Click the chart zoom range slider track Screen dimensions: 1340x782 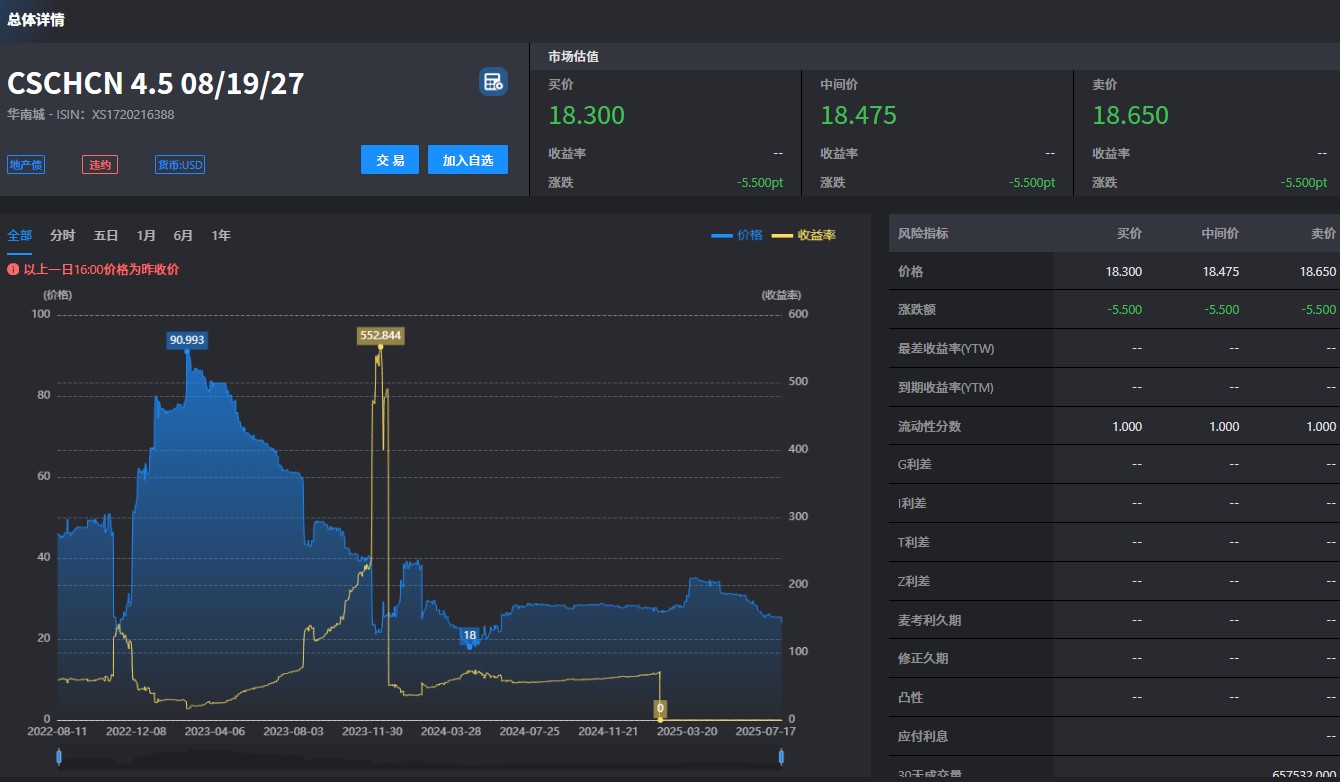[x=420, y=758]
